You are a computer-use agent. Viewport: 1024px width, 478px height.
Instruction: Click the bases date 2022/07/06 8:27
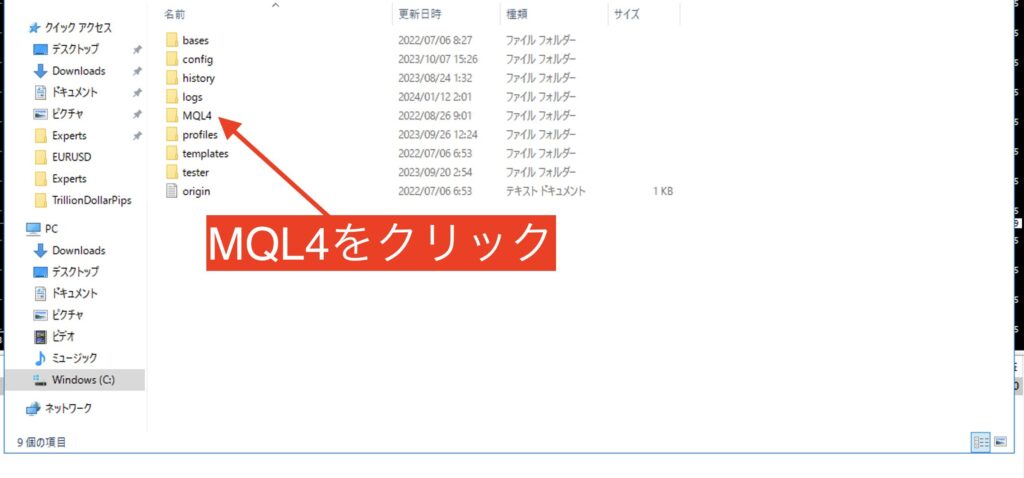[435, 40]
